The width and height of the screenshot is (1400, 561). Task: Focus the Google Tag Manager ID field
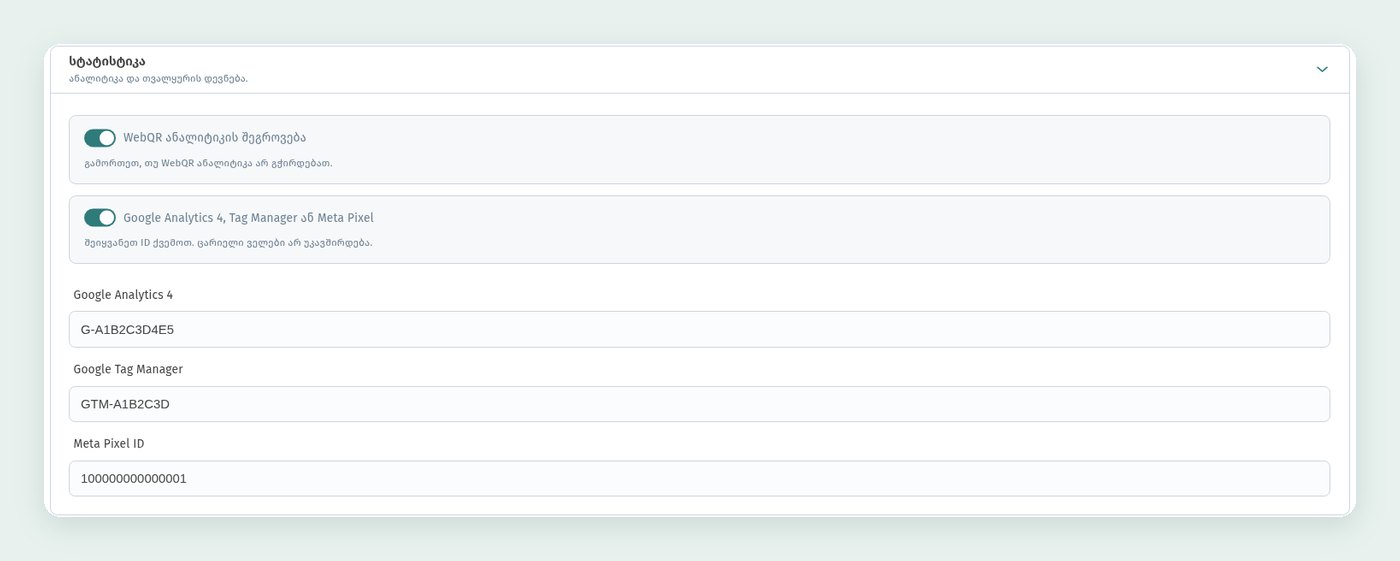pyautogui.click(x=699, y=404)
